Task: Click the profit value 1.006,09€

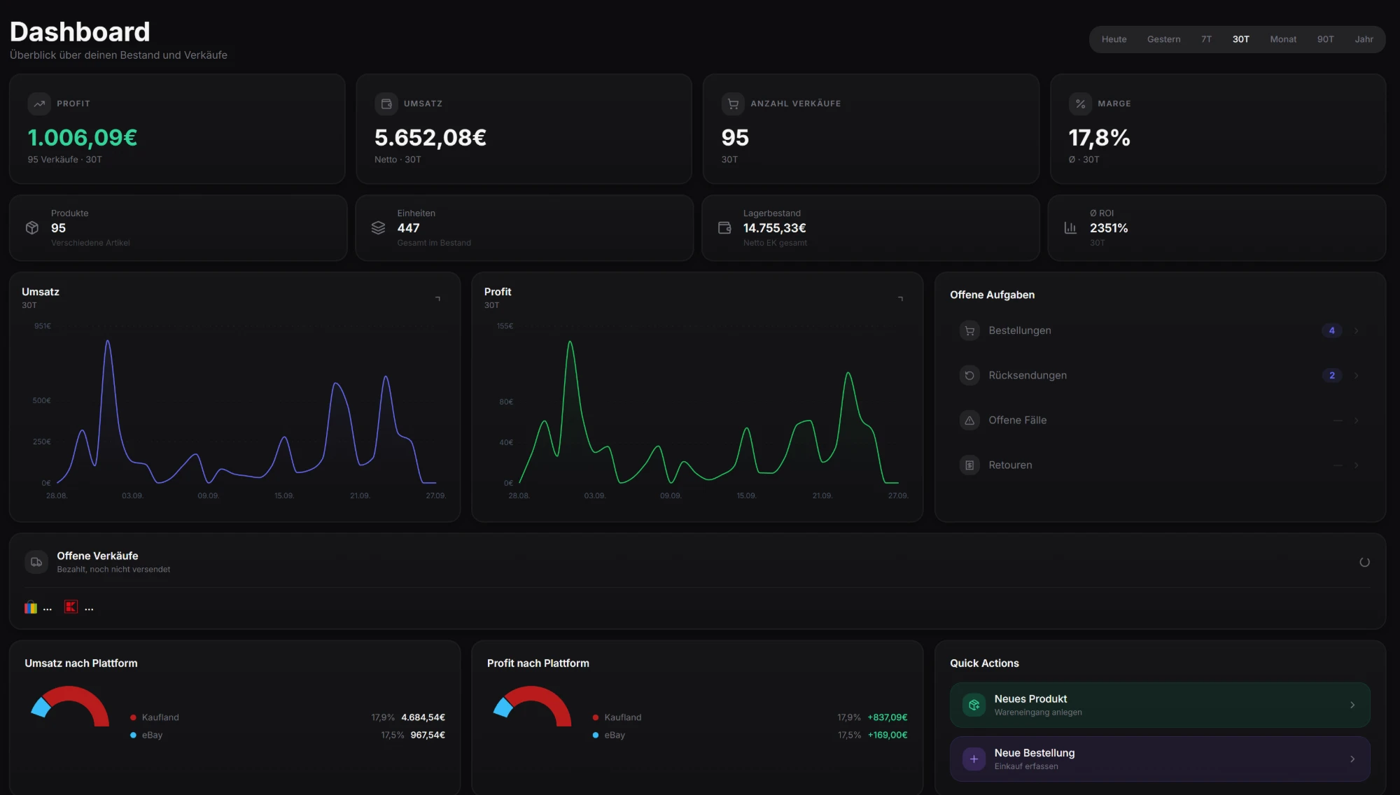Action: click(82, 138)
